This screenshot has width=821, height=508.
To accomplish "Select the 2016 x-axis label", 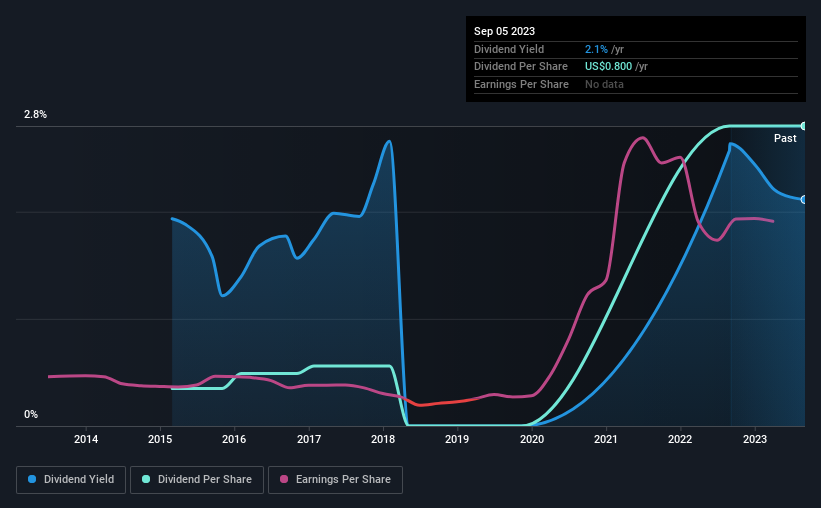I will click(234, 439).
